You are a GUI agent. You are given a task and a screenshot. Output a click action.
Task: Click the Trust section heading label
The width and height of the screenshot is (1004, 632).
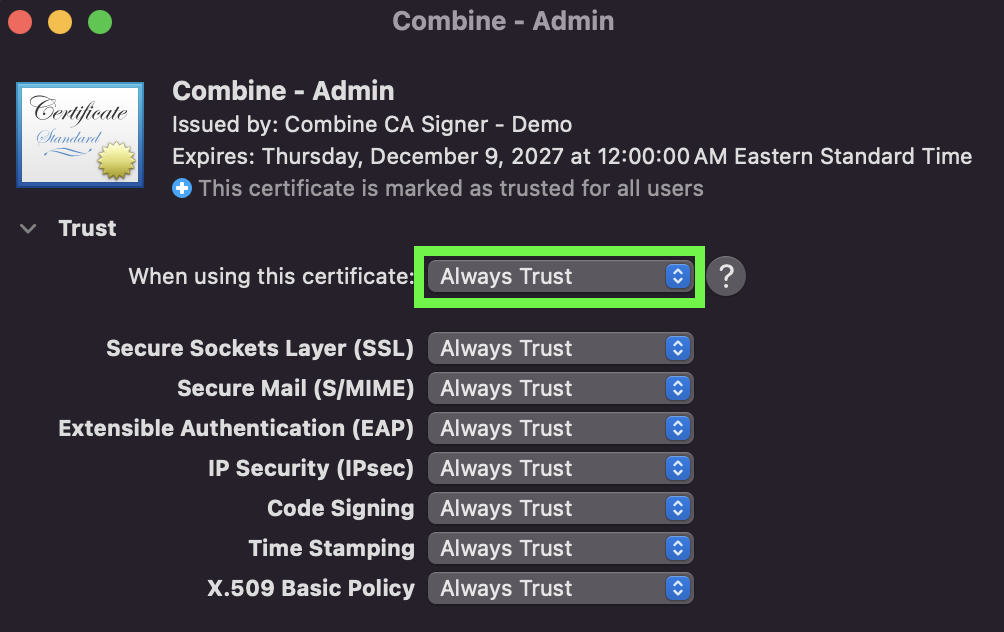pyautogui.click(x=87, y=229)
